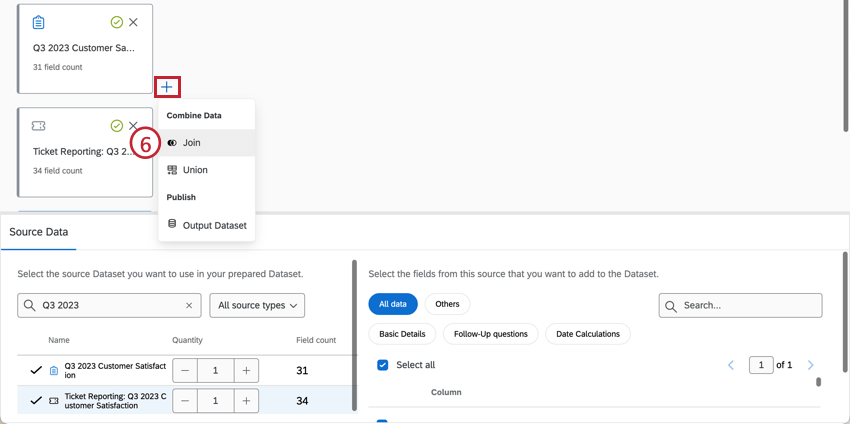Toggle checkmark for Ticket Reporting row

coord(36,401)
